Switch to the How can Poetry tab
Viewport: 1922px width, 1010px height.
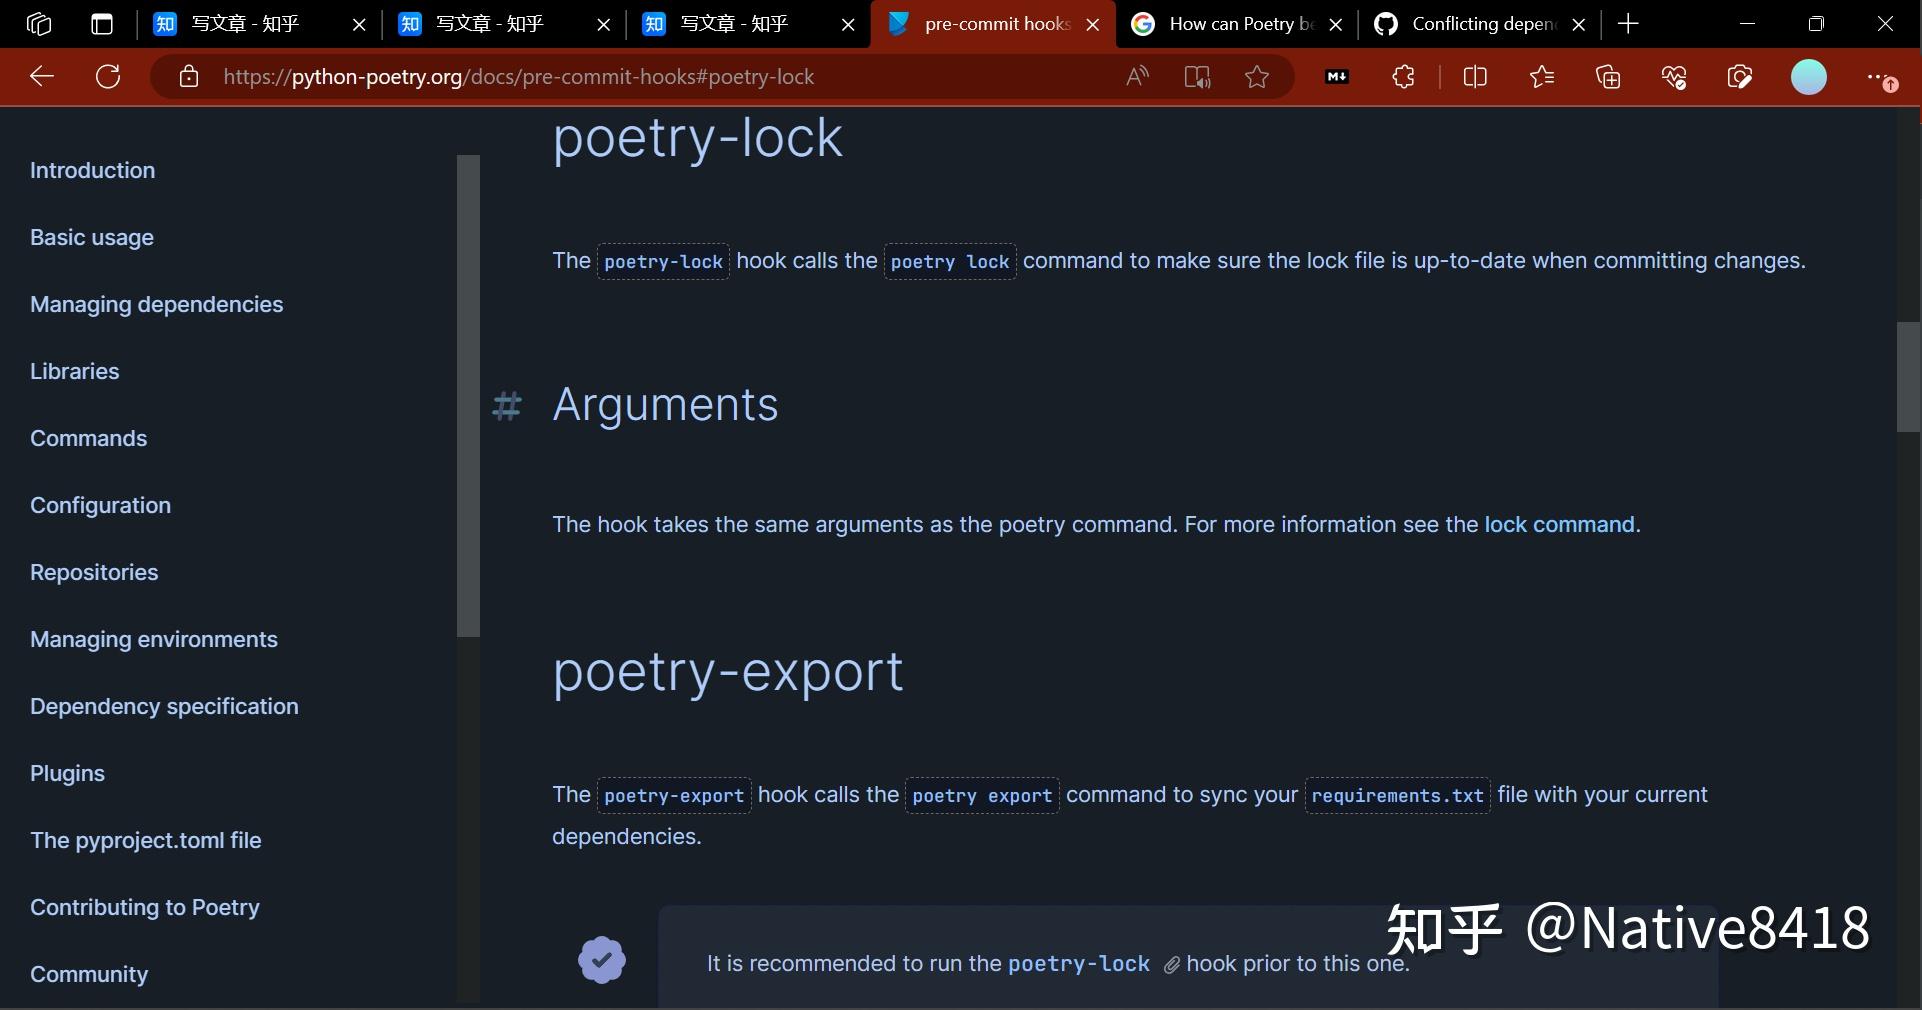tap(1230, 23)
